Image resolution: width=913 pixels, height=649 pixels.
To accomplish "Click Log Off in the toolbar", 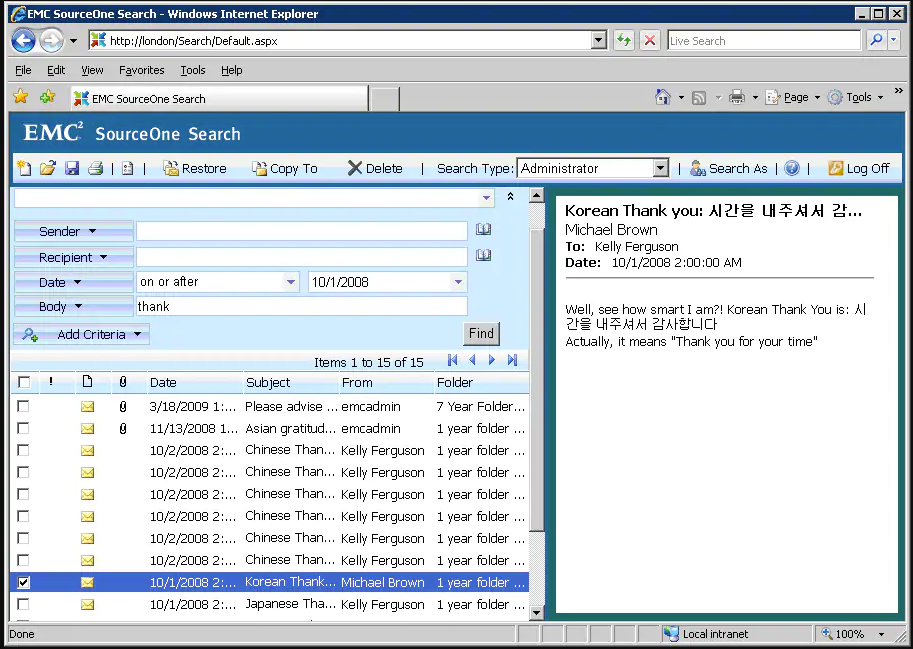I will 858,168.
